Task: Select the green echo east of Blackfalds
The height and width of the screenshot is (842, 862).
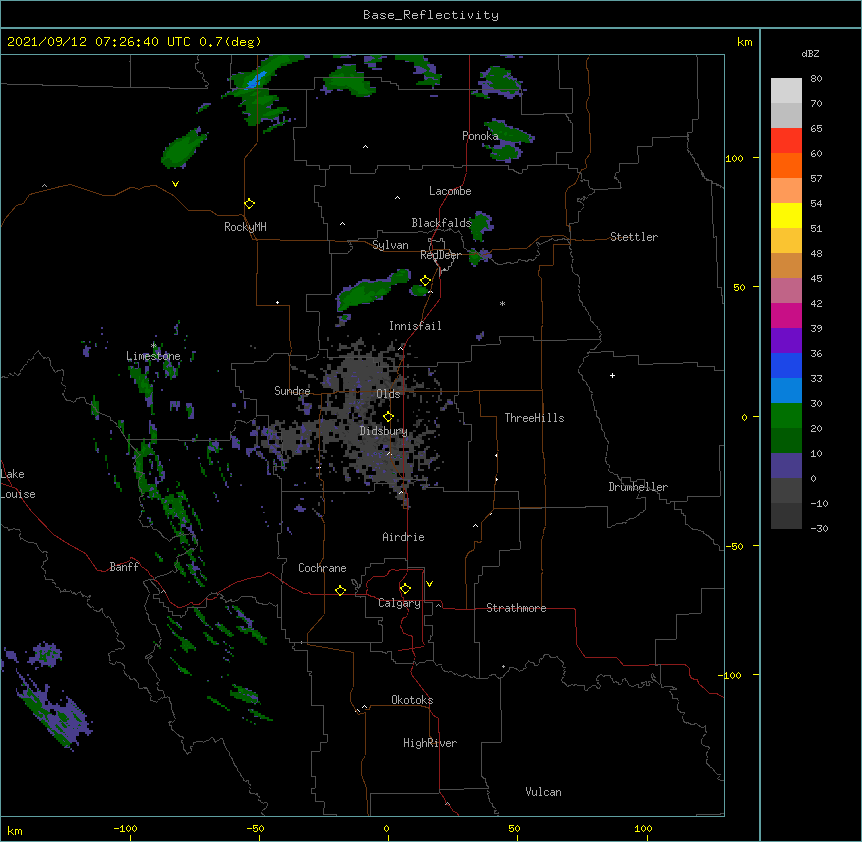Action: [480, 225]
